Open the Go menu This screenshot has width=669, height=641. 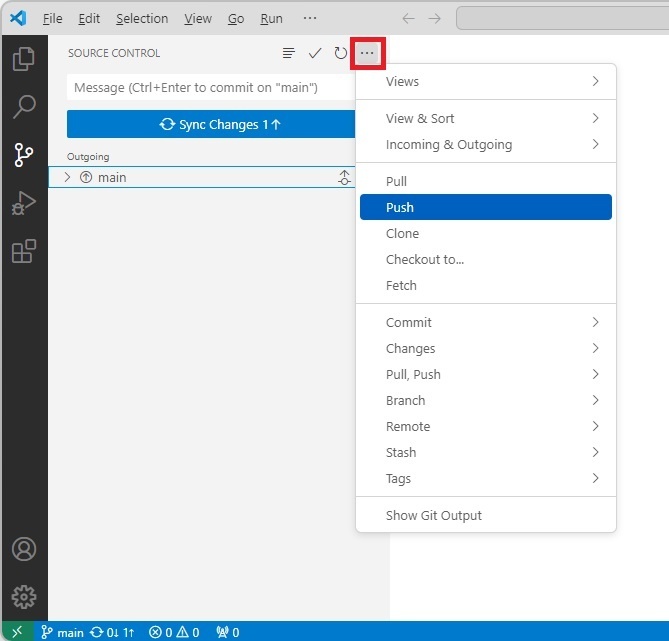236,18
